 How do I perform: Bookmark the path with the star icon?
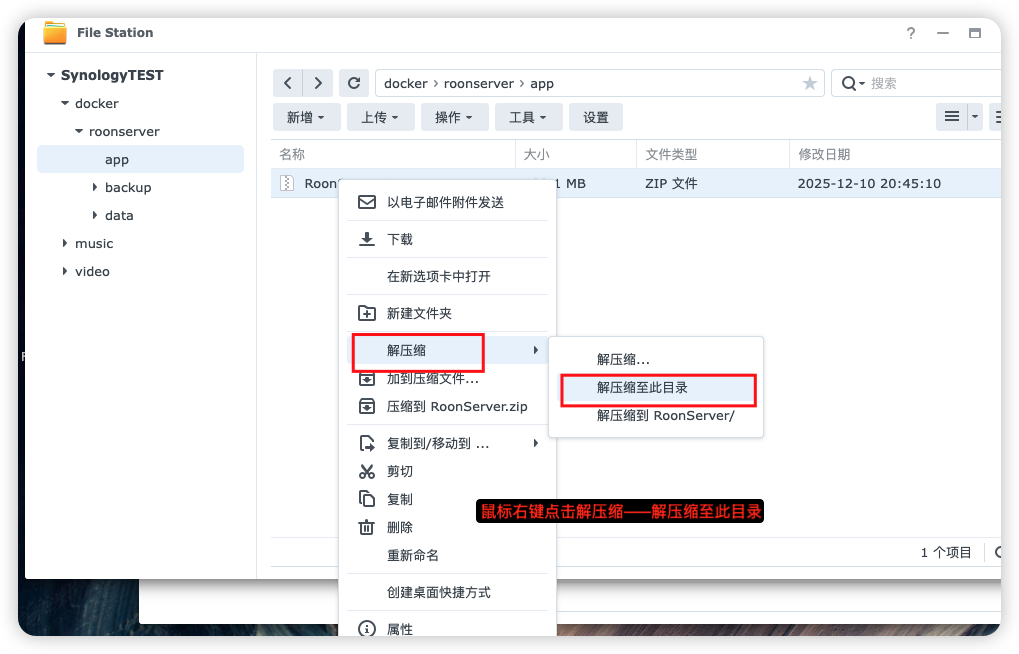pyautogui.click(x=809, y=84)
